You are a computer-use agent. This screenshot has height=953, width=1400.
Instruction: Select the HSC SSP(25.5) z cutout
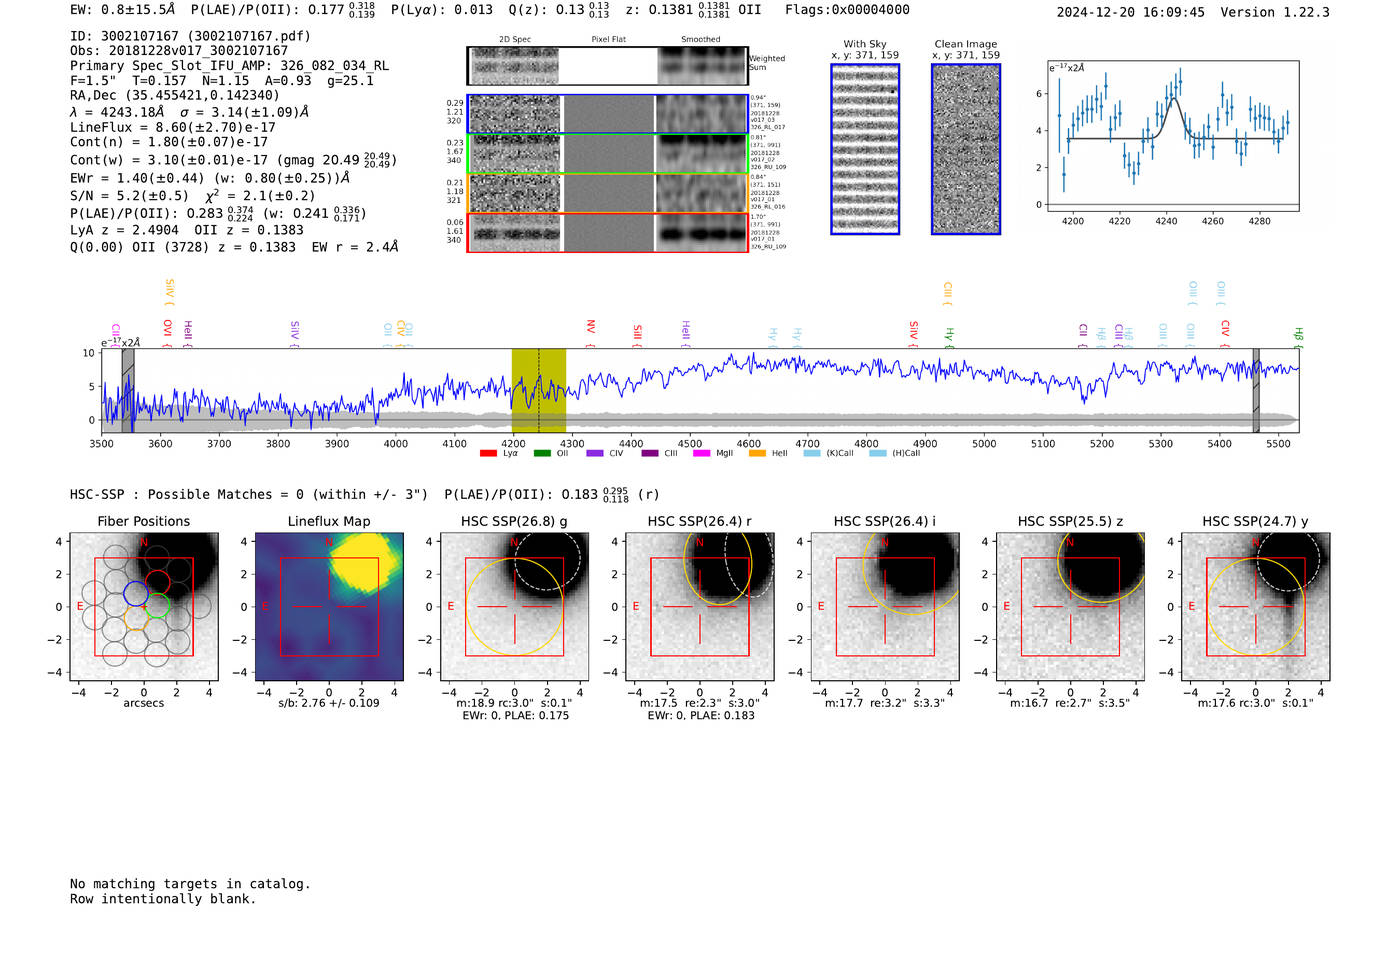[x=1070, y=607]
